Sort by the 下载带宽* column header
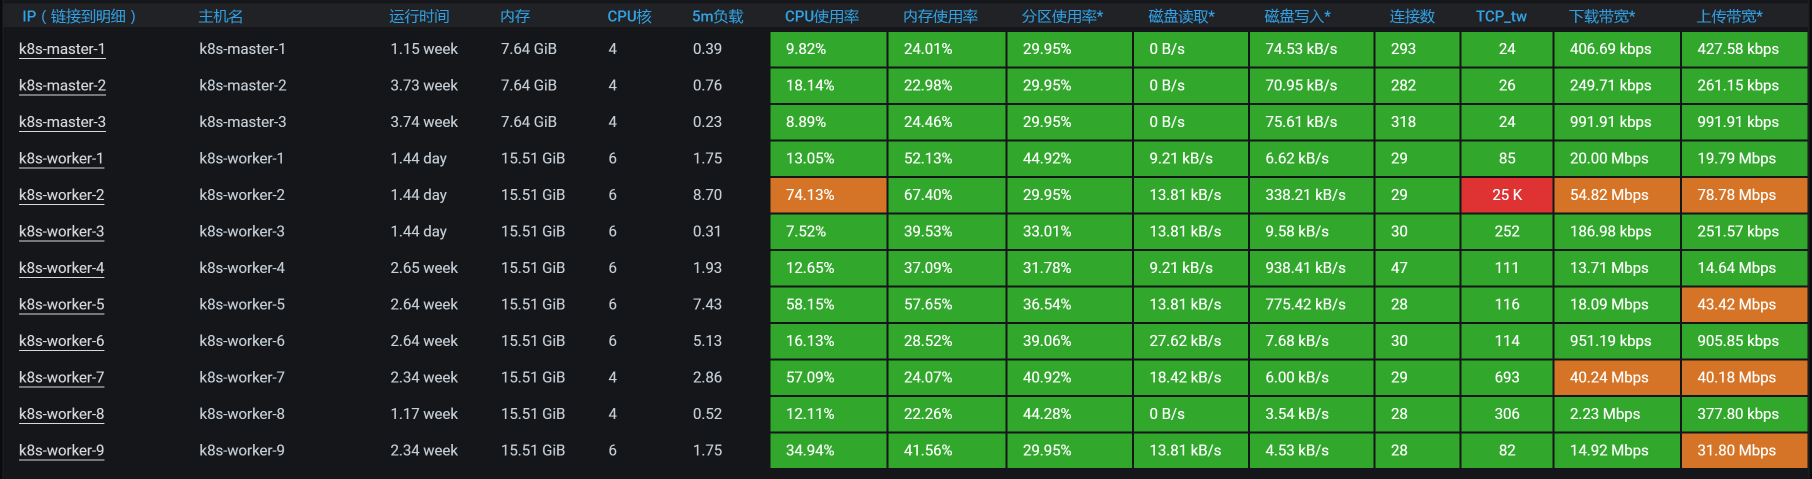1812x479 pixels. coord(1602,16)
